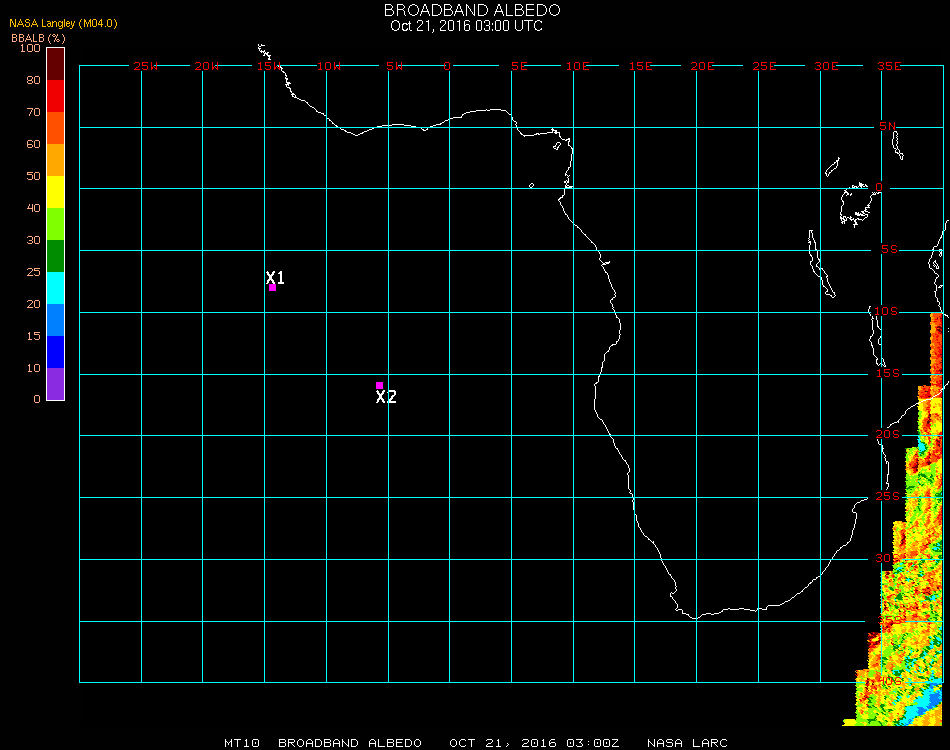Screen dimensions: 950x750
Task: Click the 35E longitude label
Action: 889,66
